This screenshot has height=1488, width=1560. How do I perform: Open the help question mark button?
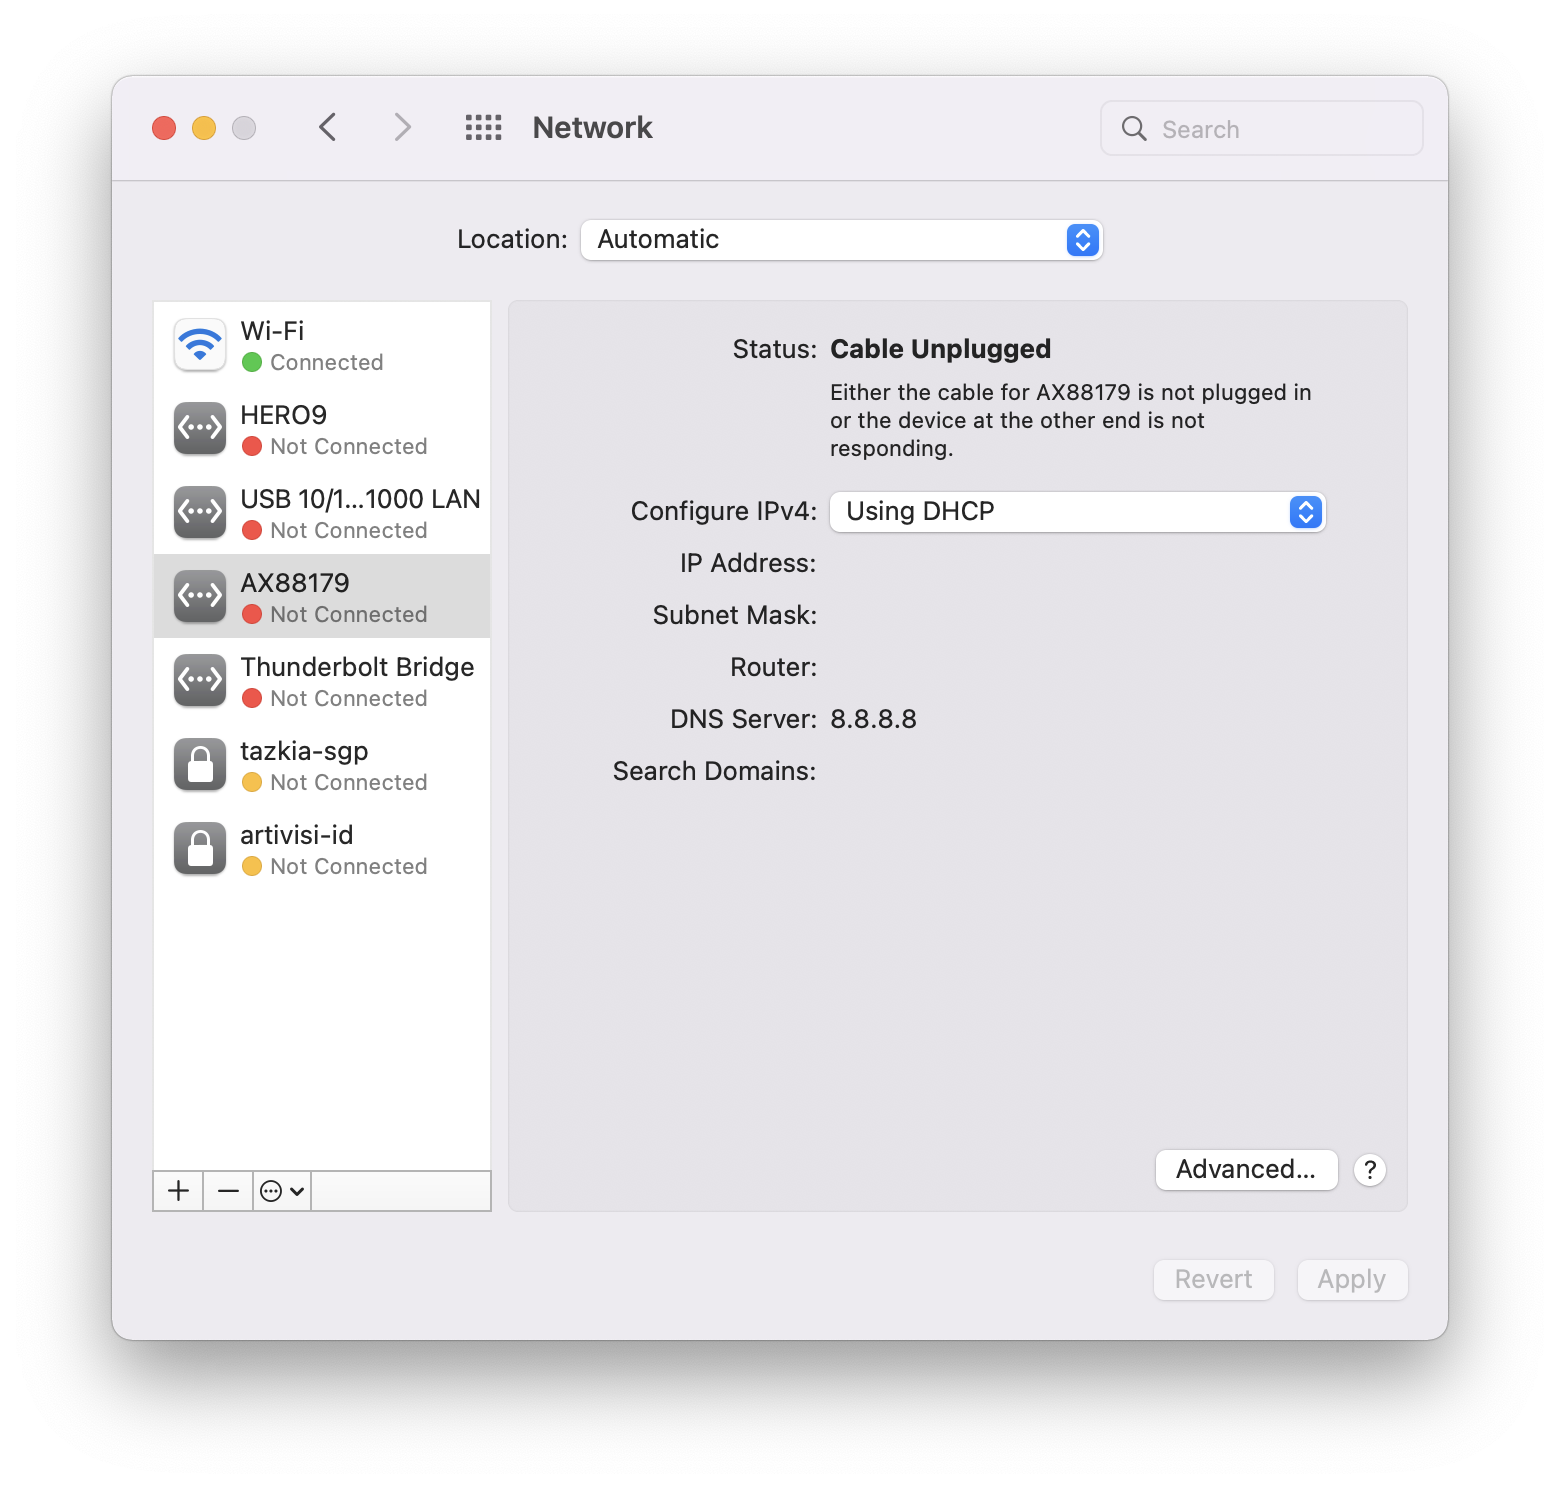point(1370,1170)
